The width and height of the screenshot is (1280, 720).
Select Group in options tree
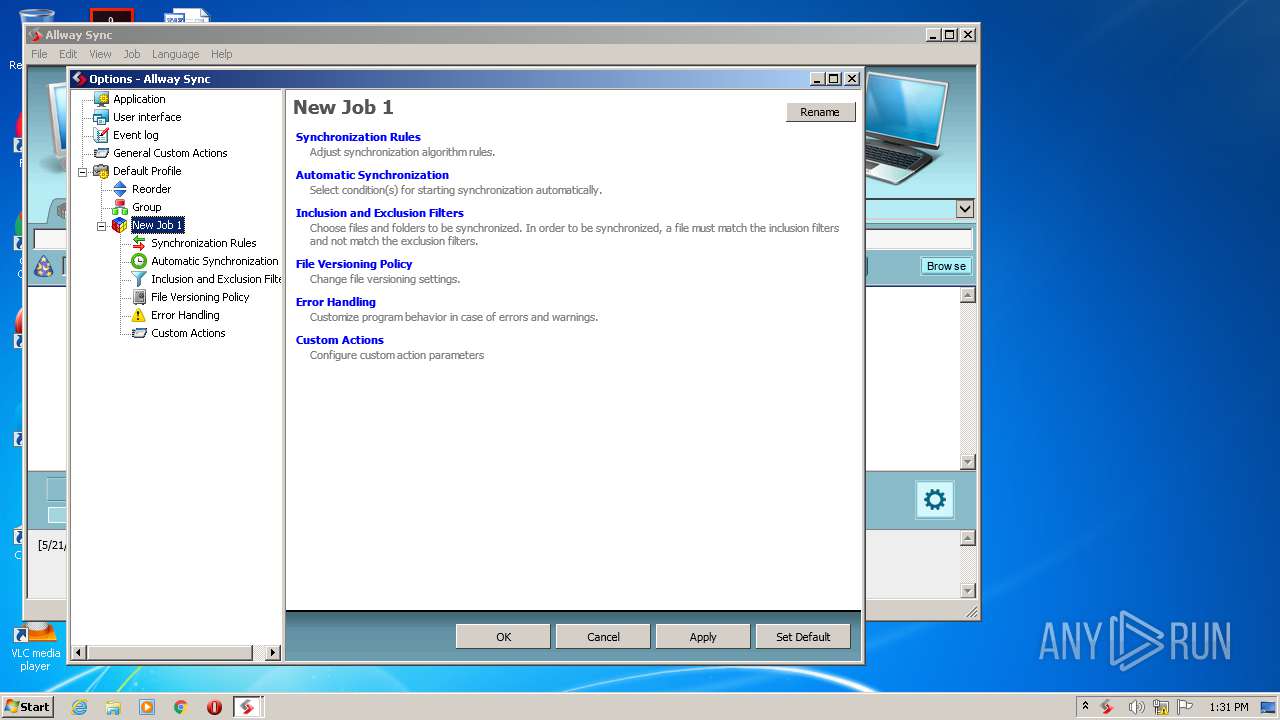[147, 207]
